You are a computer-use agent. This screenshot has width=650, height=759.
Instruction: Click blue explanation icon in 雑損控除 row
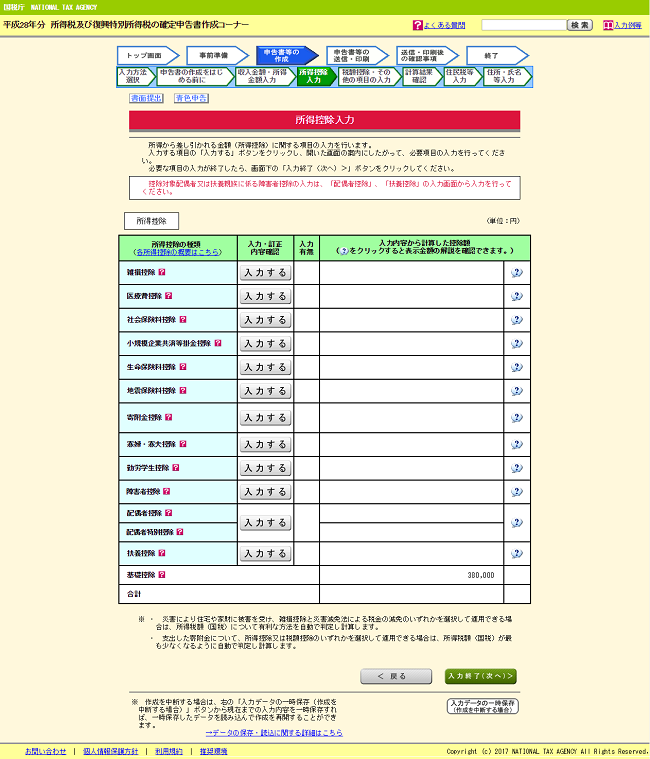[517, 273]
